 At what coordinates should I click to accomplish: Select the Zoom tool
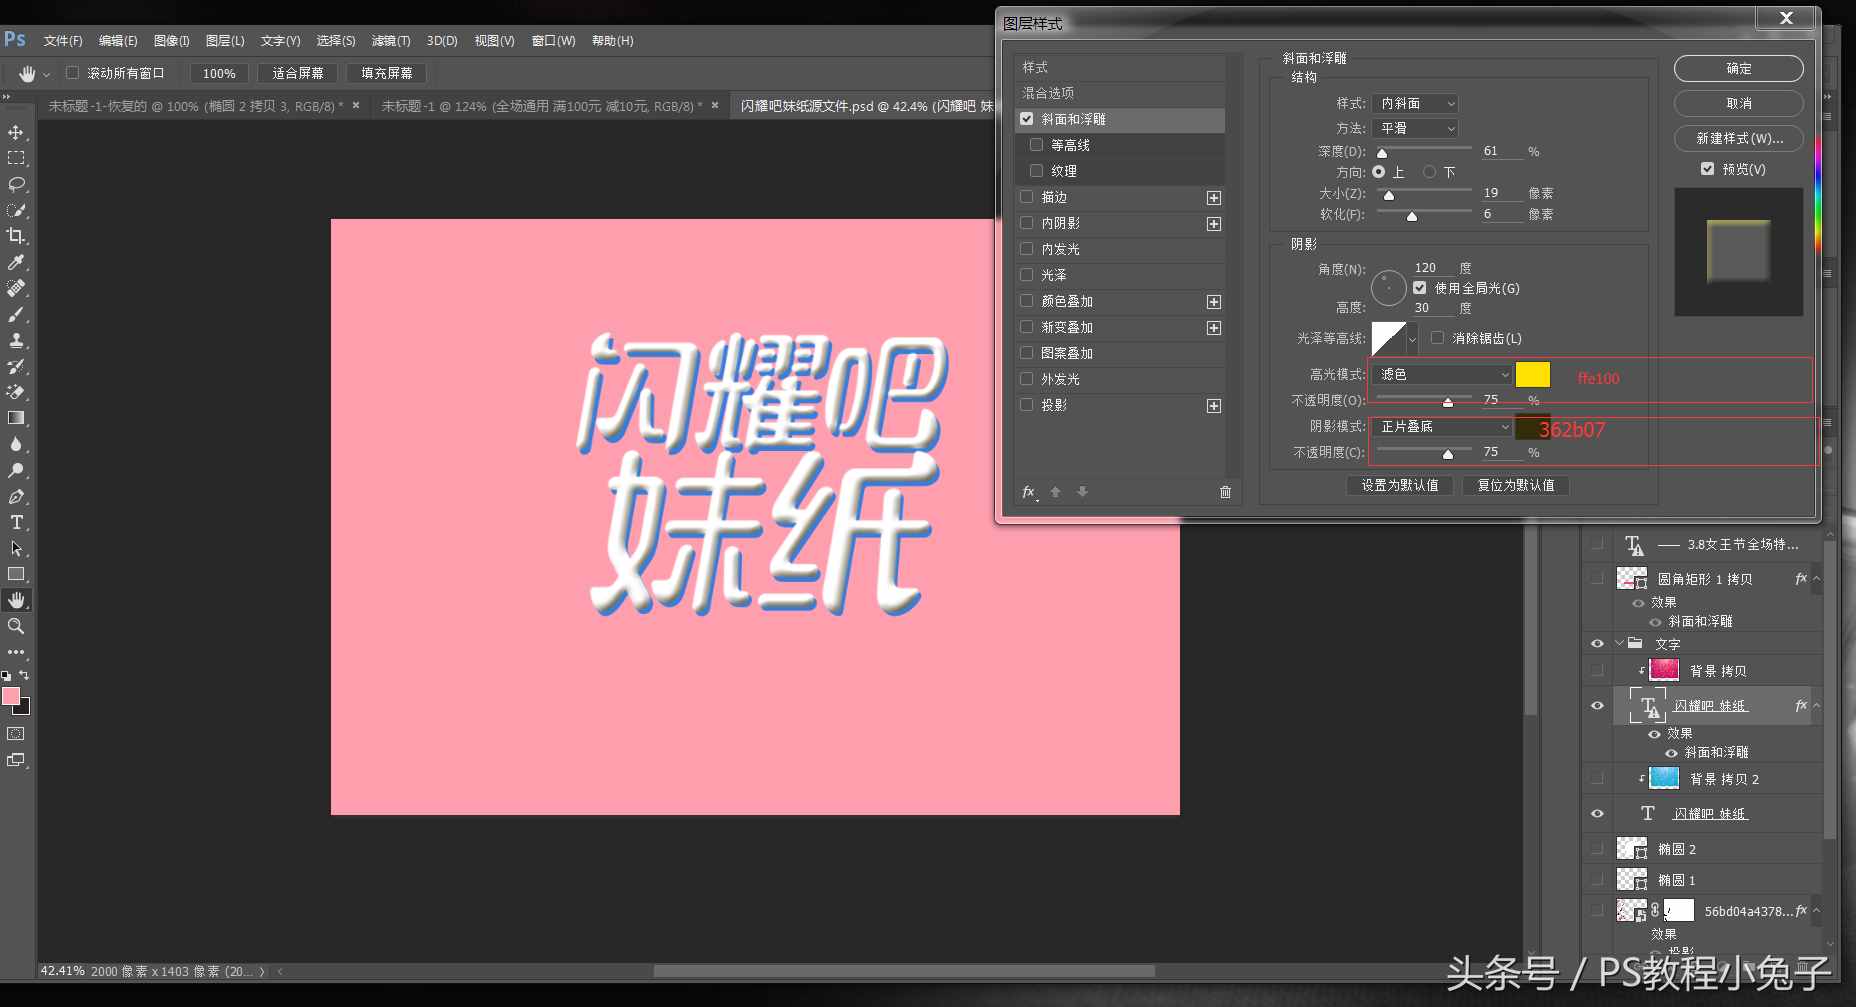coord(15,626)
